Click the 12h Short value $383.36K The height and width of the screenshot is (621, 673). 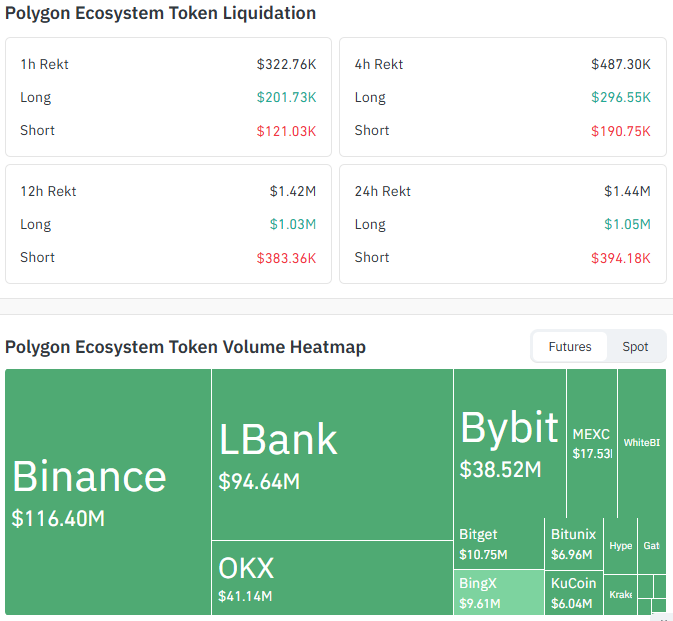(286, 258)
